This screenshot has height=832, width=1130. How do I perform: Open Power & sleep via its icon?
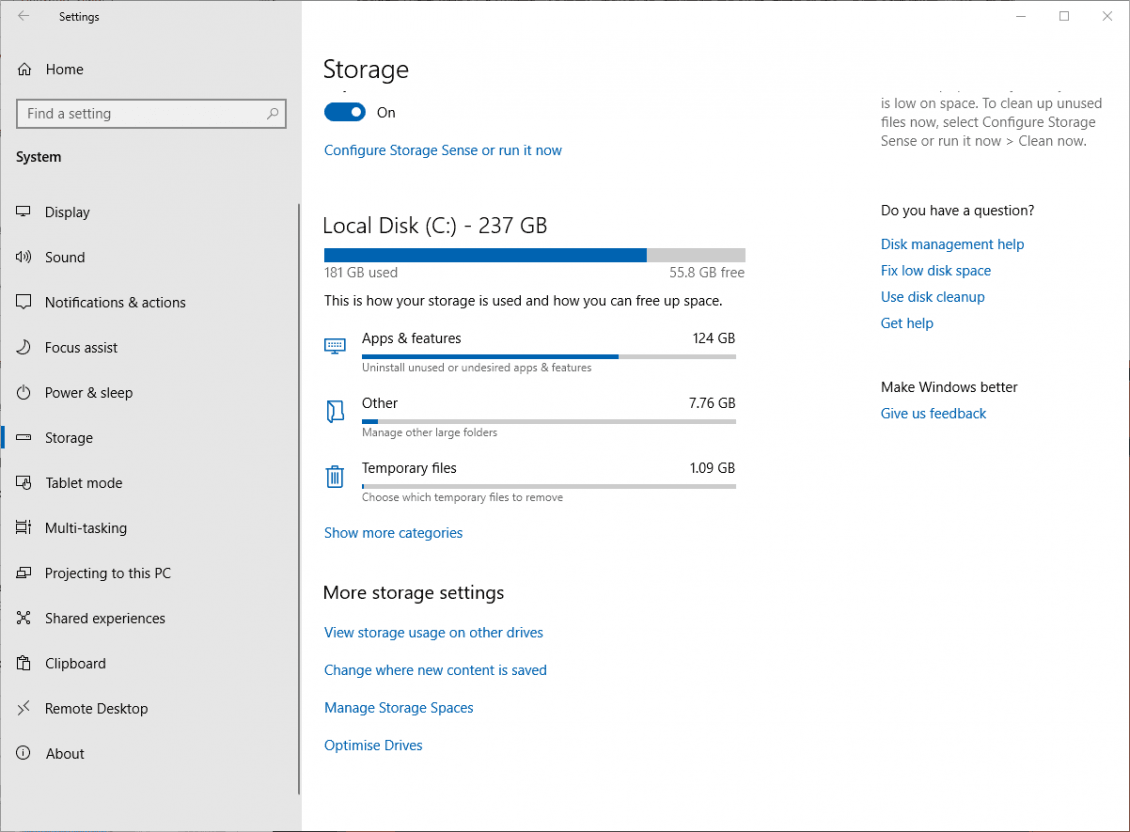pos(23,392)
